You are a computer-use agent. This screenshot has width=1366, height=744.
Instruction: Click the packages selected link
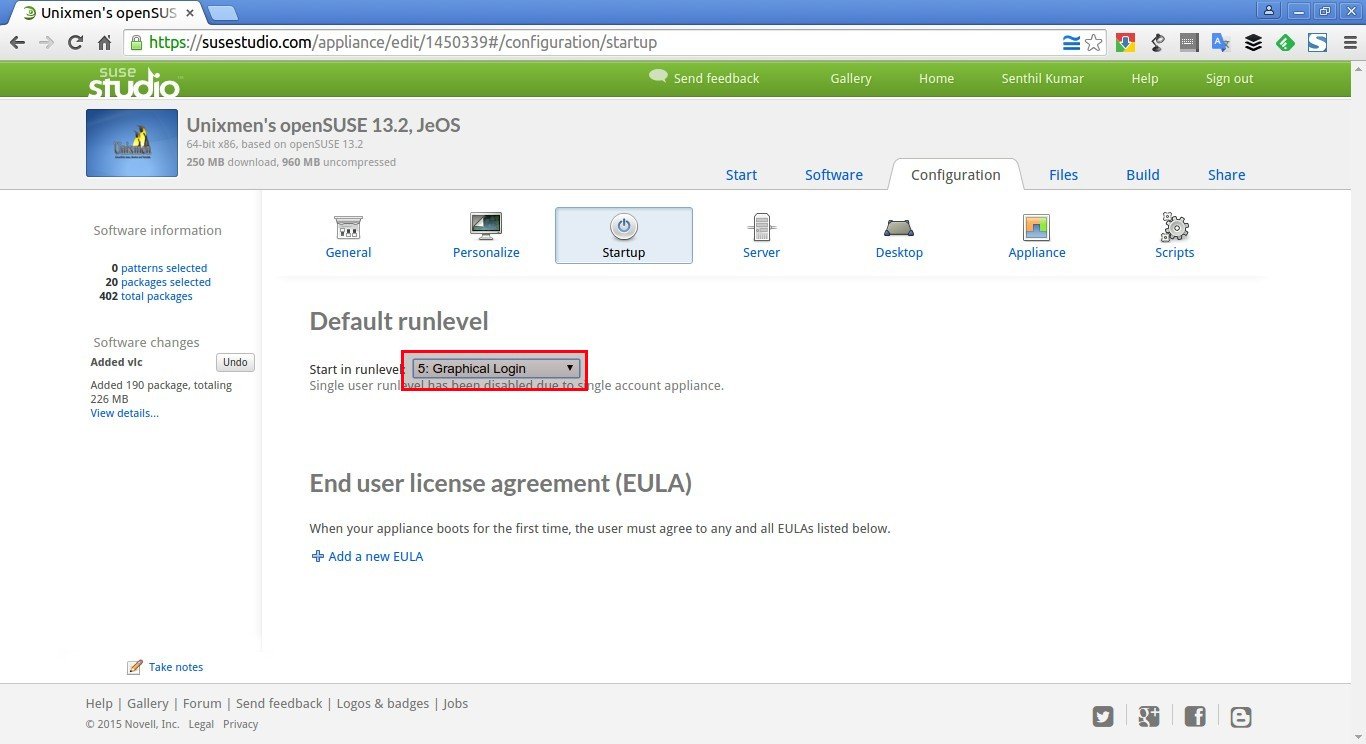pos(166,282)
